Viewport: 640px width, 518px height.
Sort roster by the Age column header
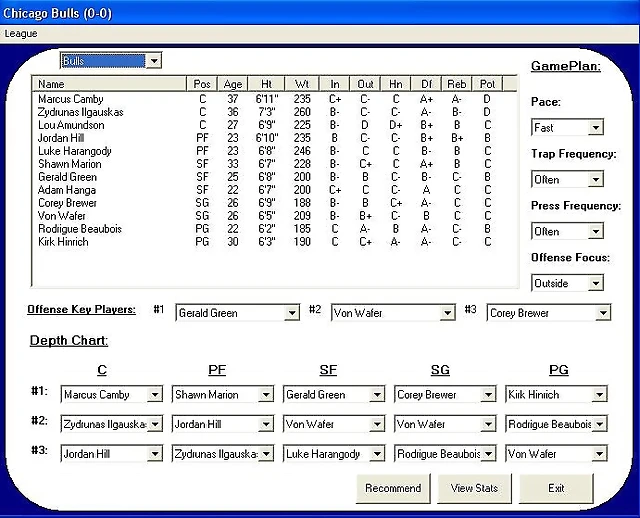coord(233,84)
